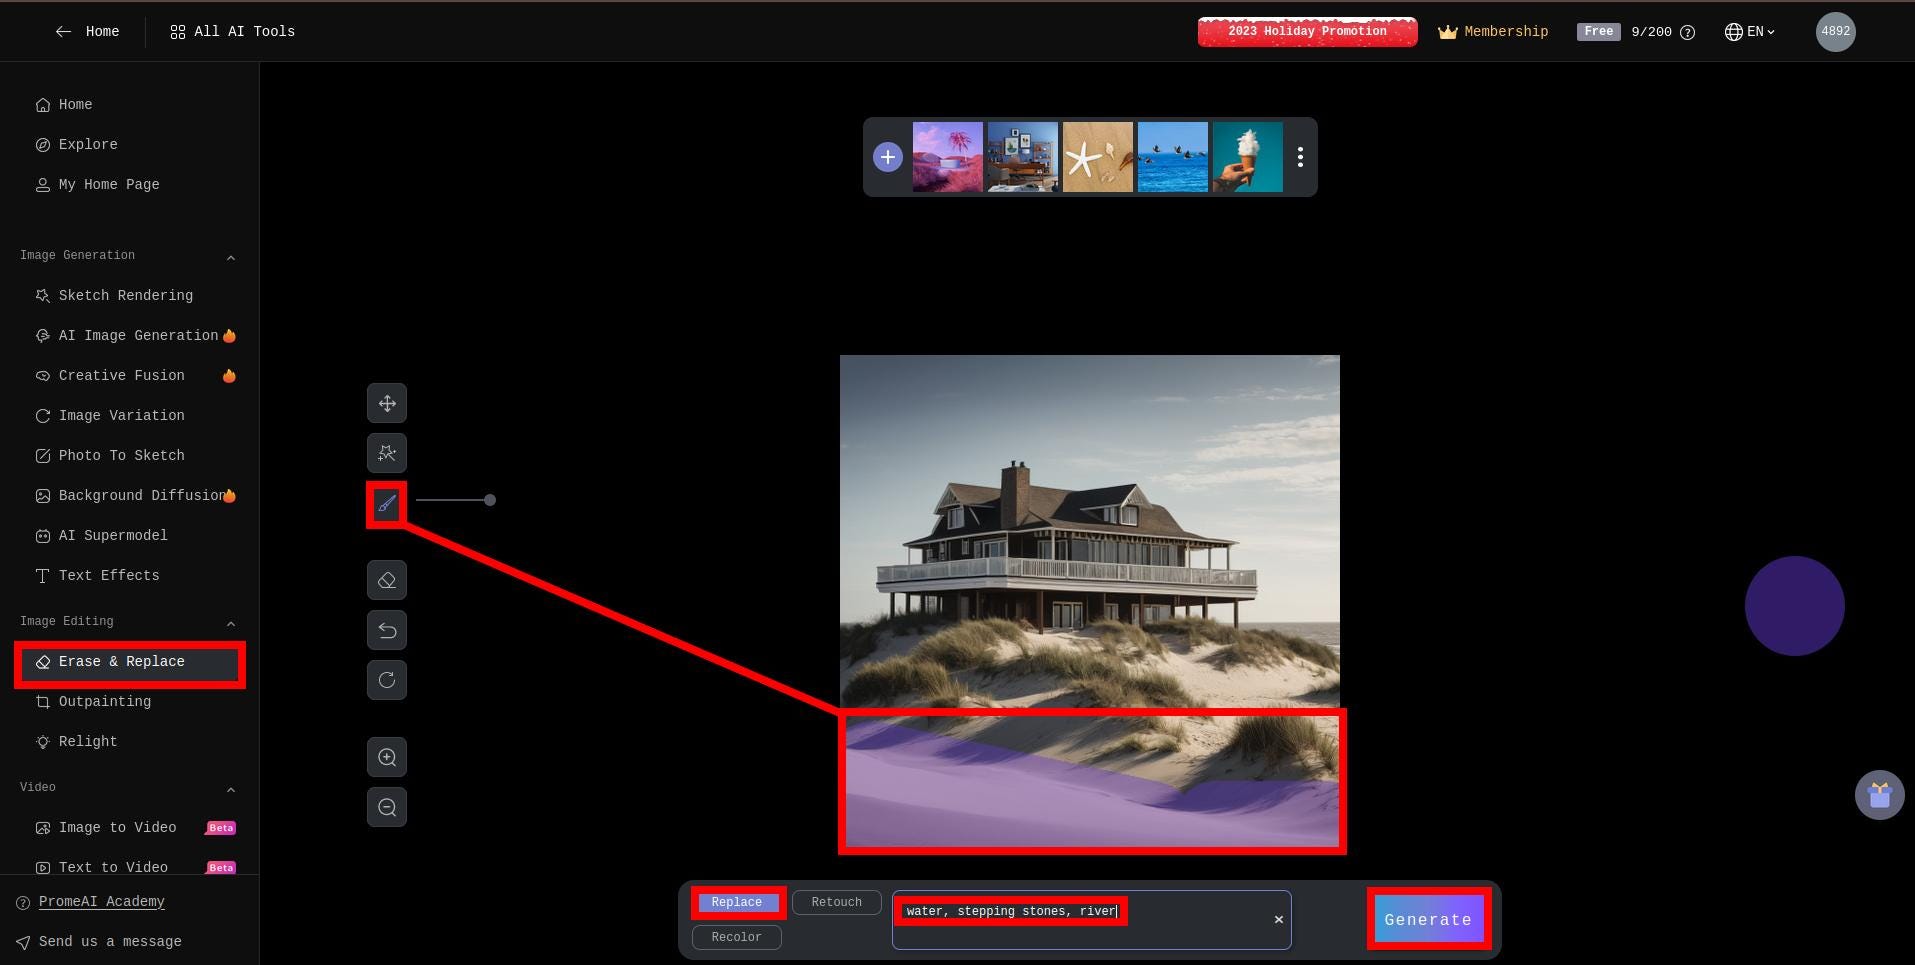
Task: Collapse the Image Editing section
Action: pos(231,623)
